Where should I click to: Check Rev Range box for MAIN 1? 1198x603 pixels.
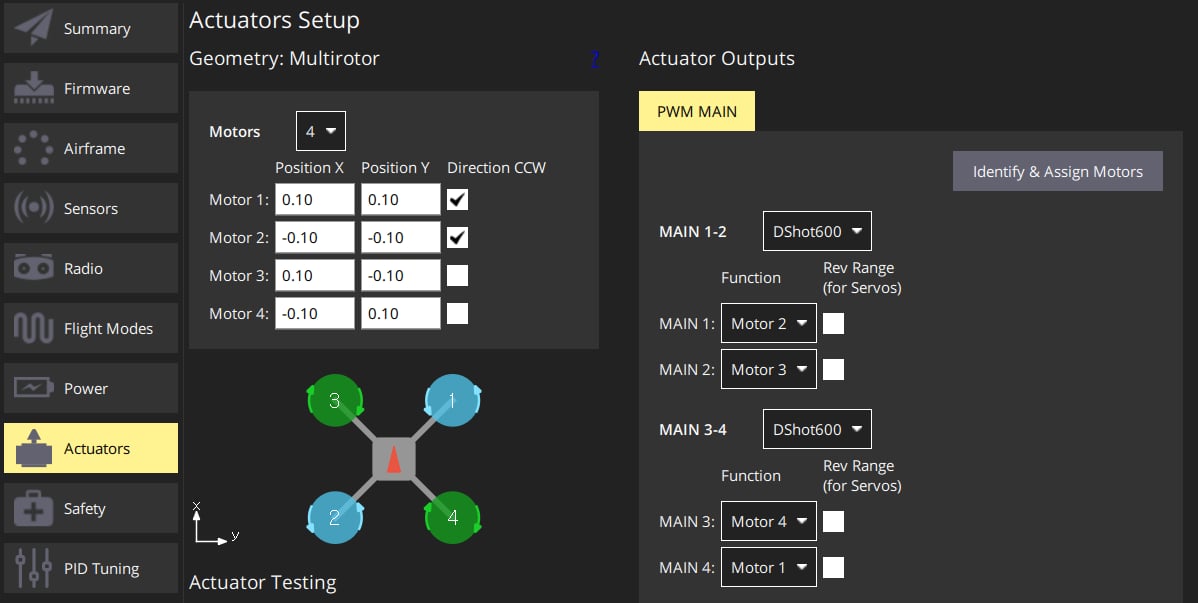833,324
